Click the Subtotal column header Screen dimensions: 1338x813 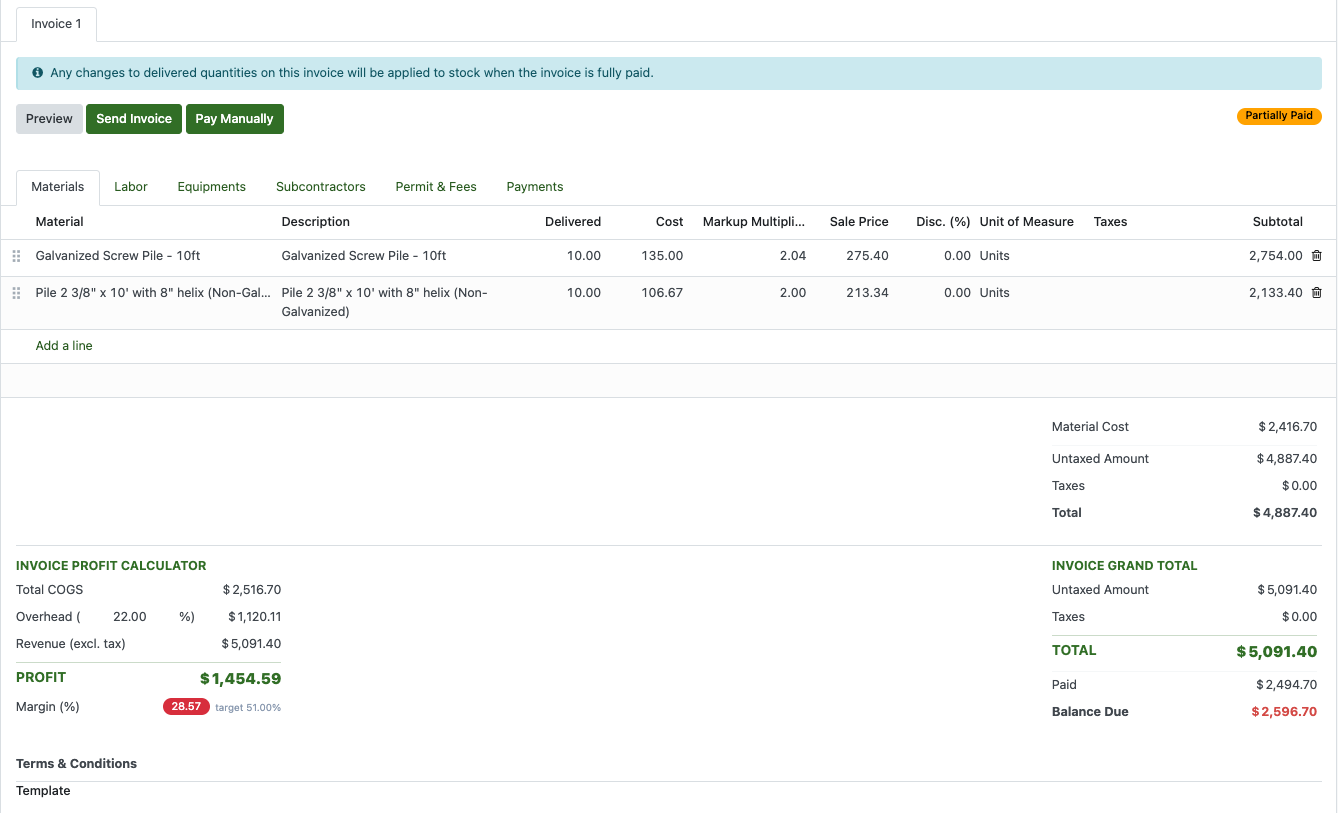coord(1278,222)
